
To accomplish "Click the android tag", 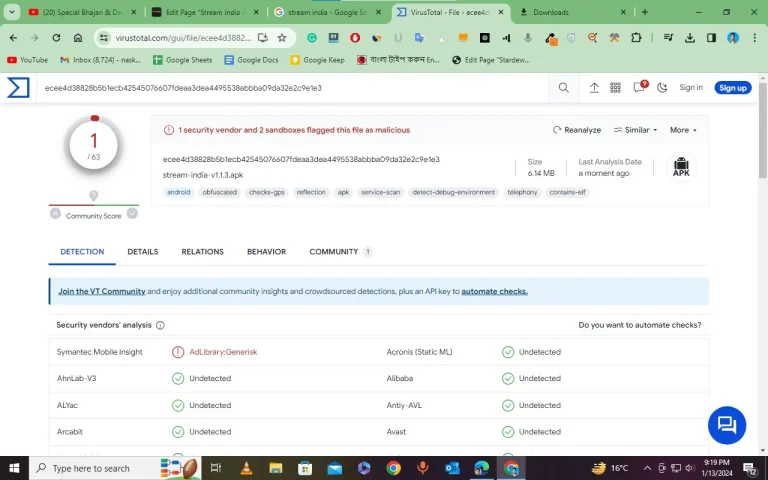I will [x=178, y=192].
